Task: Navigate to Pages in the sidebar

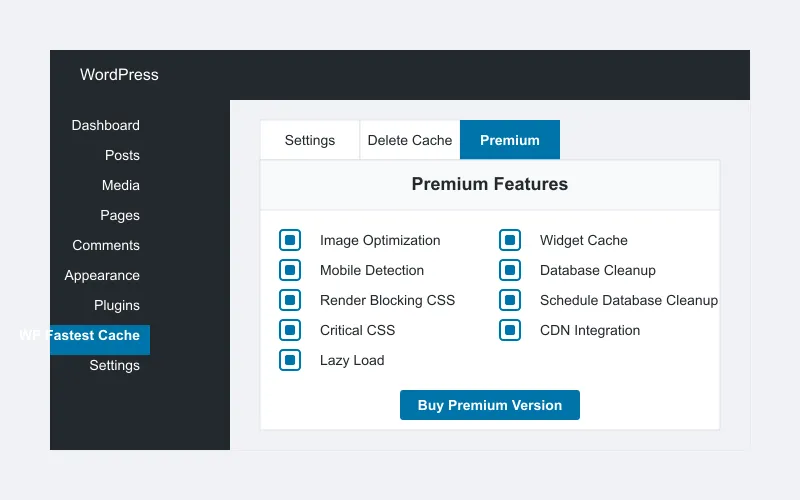Action: pos(120,215)
